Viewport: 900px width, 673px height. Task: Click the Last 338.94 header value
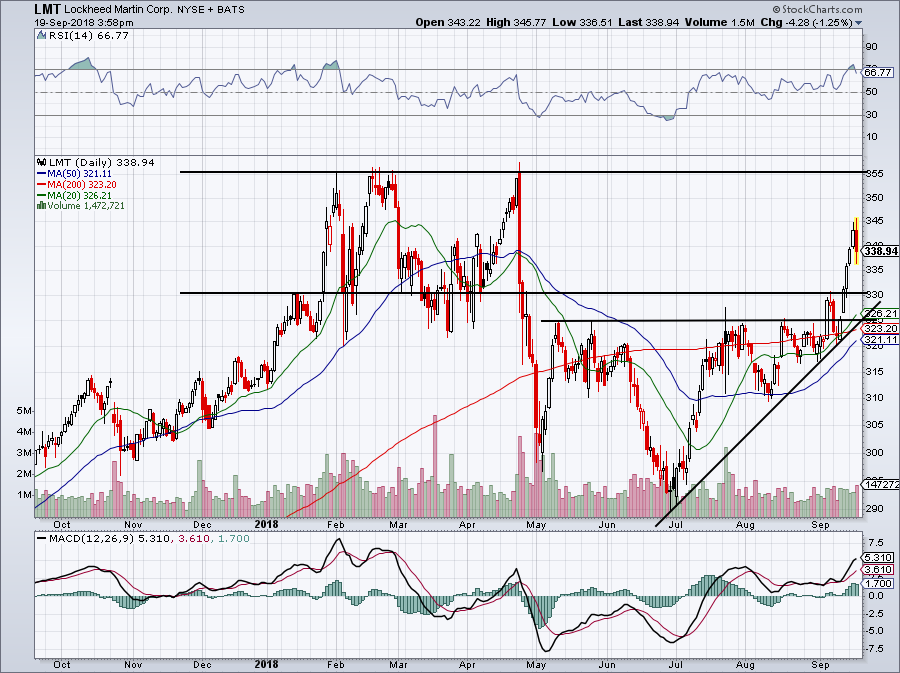[x=649, y=22]
